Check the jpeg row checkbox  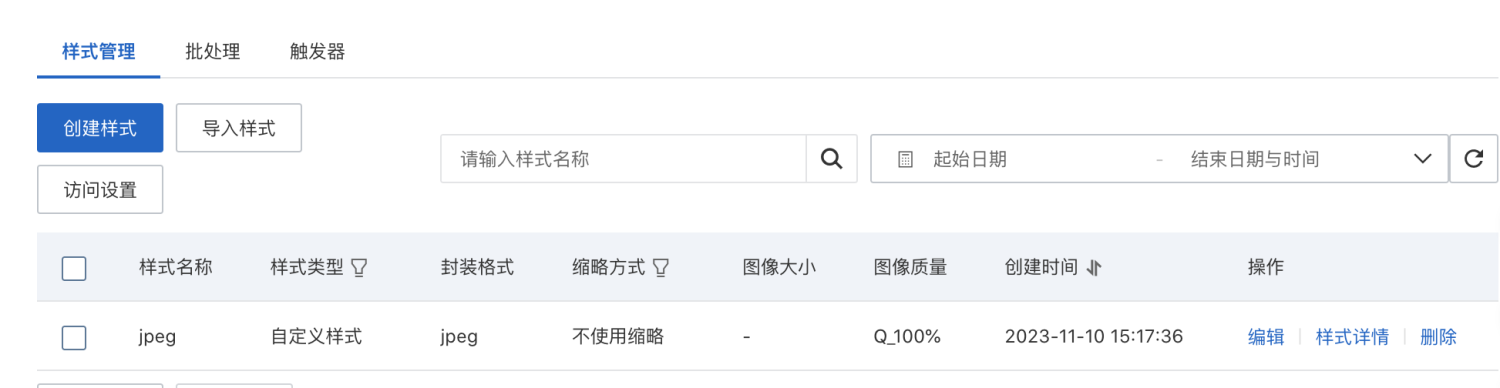pos(74,337)
